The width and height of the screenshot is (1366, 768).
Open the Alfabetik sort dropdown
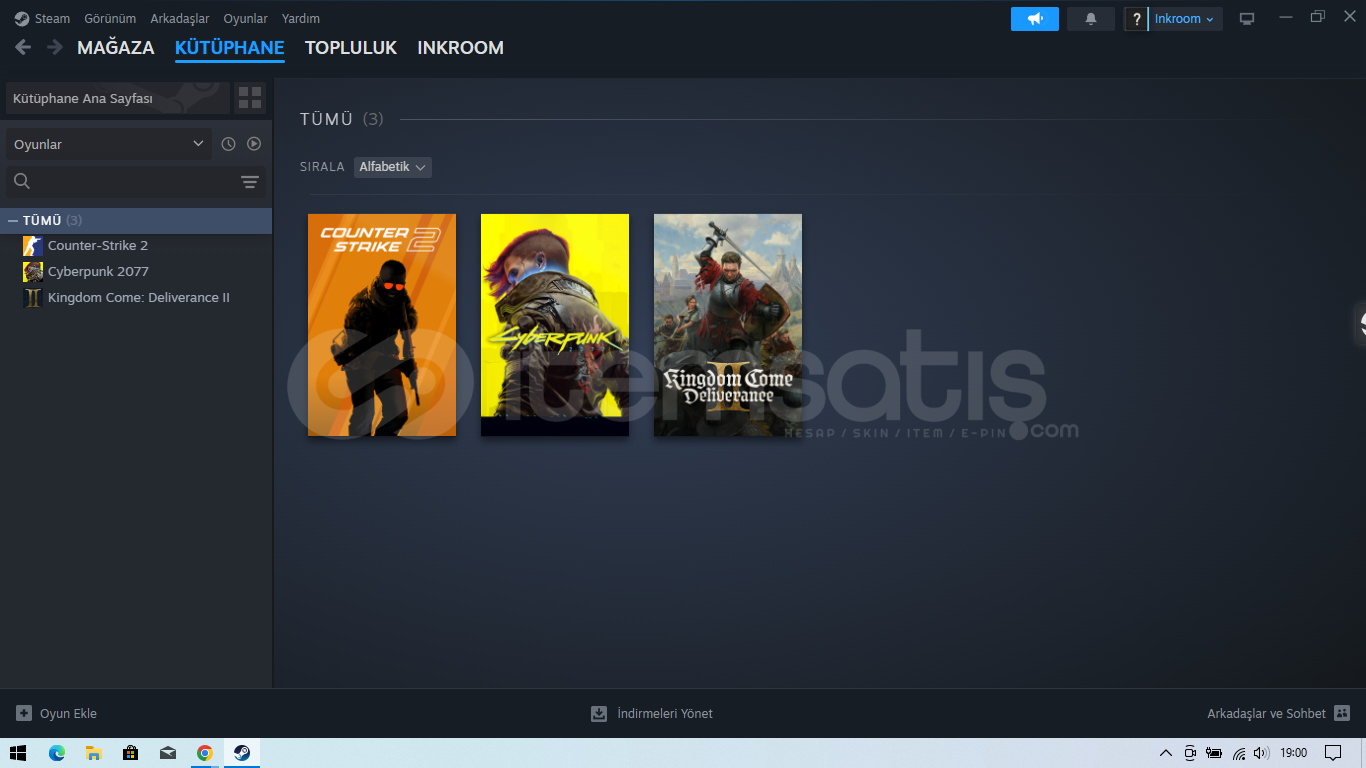(393, 167)
